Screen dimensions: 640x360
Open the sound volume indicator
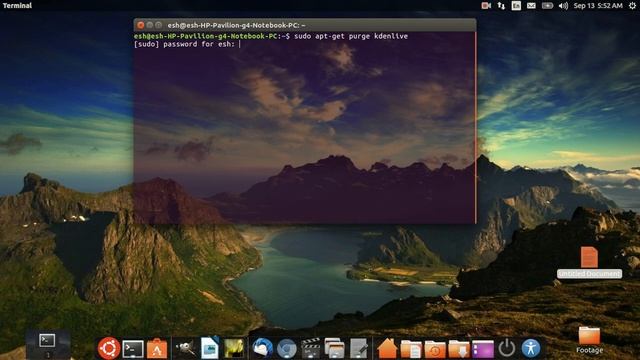point(563,5)
